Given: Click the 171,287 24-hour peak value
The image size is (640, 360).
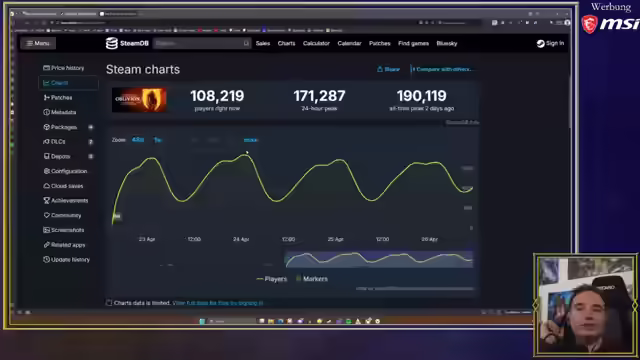Looking at the screenshot, I should click(x=319, y=96).
